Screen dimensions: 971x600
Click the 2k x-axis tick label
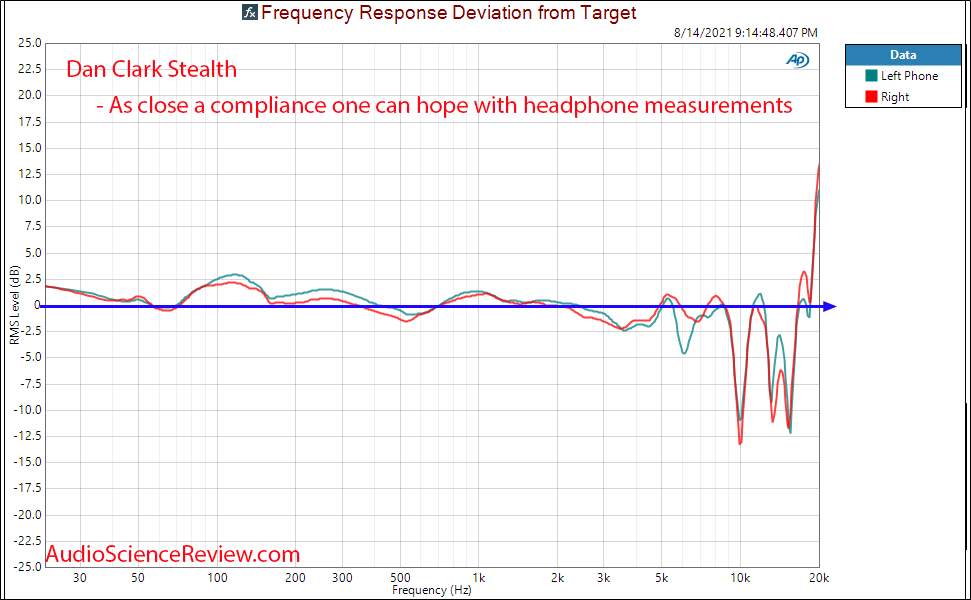click(x=557, y=578)
